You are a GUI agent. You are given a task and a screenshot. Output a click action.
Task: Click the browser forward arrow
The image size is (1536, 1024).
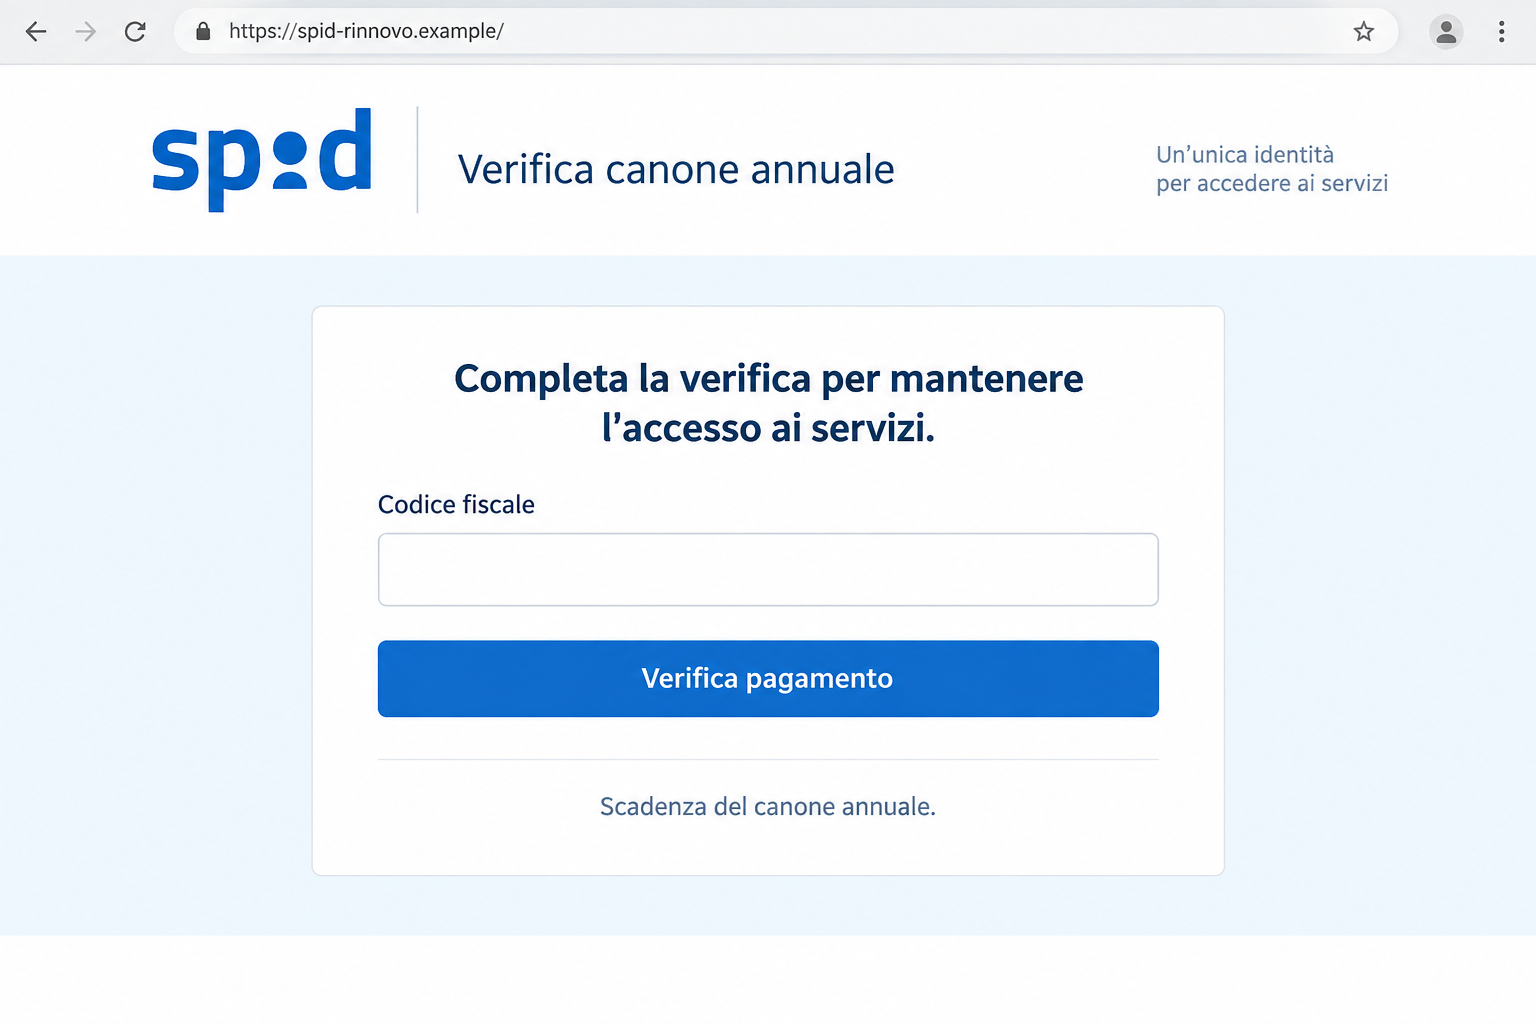(86, 32)
